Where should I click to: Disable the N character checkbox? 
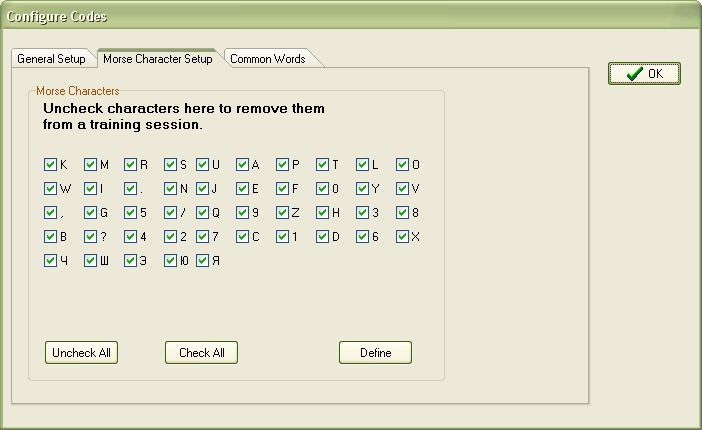171,189
